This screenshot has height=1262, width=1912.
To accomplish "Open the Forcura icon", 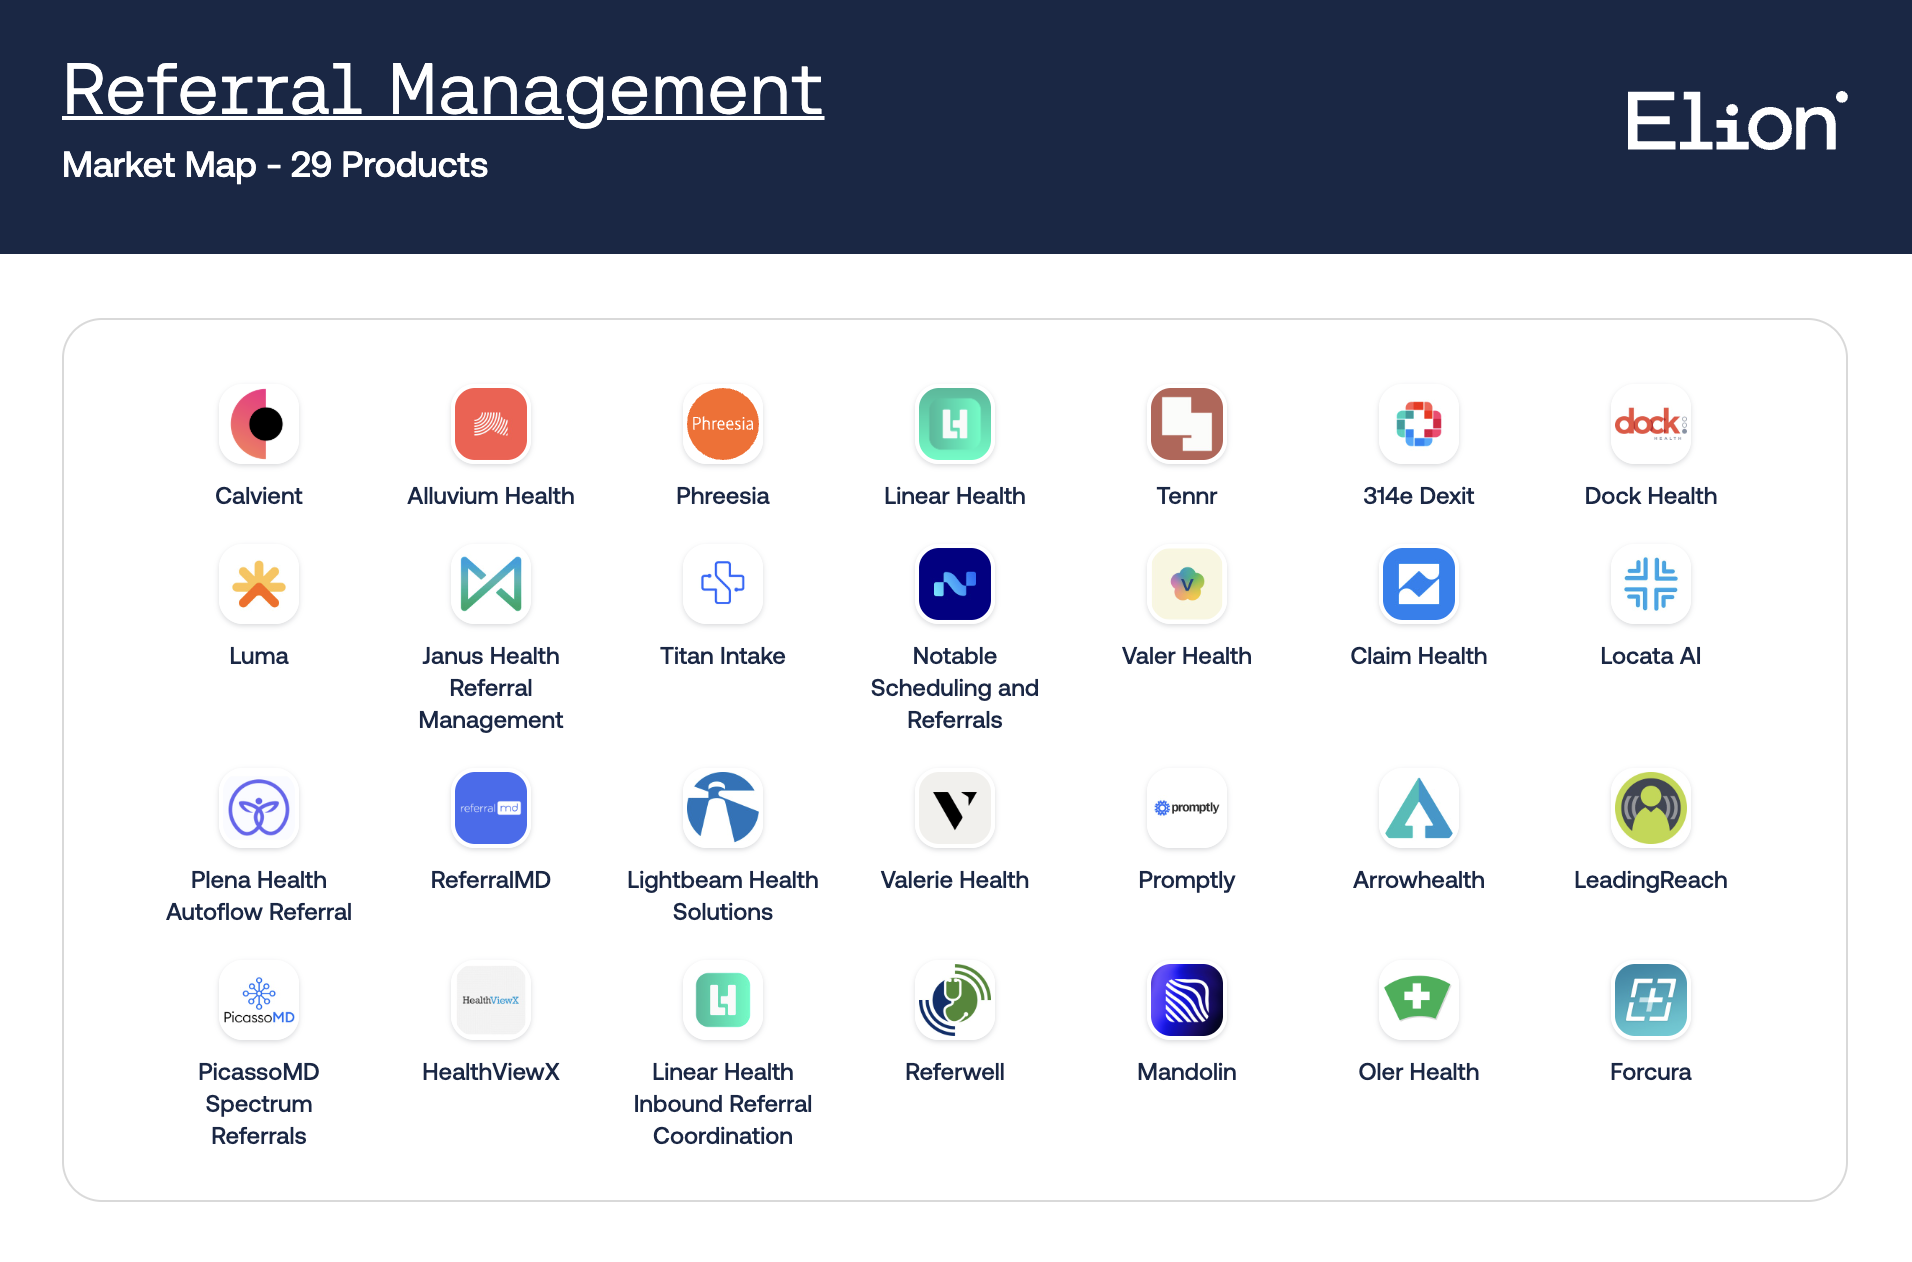I will point(1651,1000).
